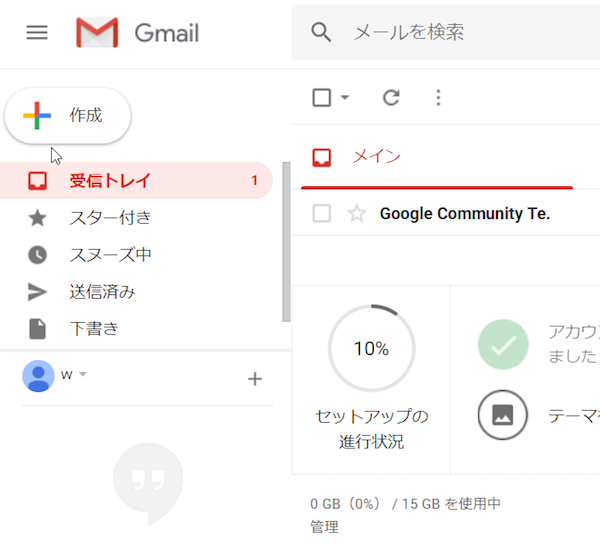Click the red inbox icon in sidebar
This screenshot has width=600, height=544.
tap(38, 181)
